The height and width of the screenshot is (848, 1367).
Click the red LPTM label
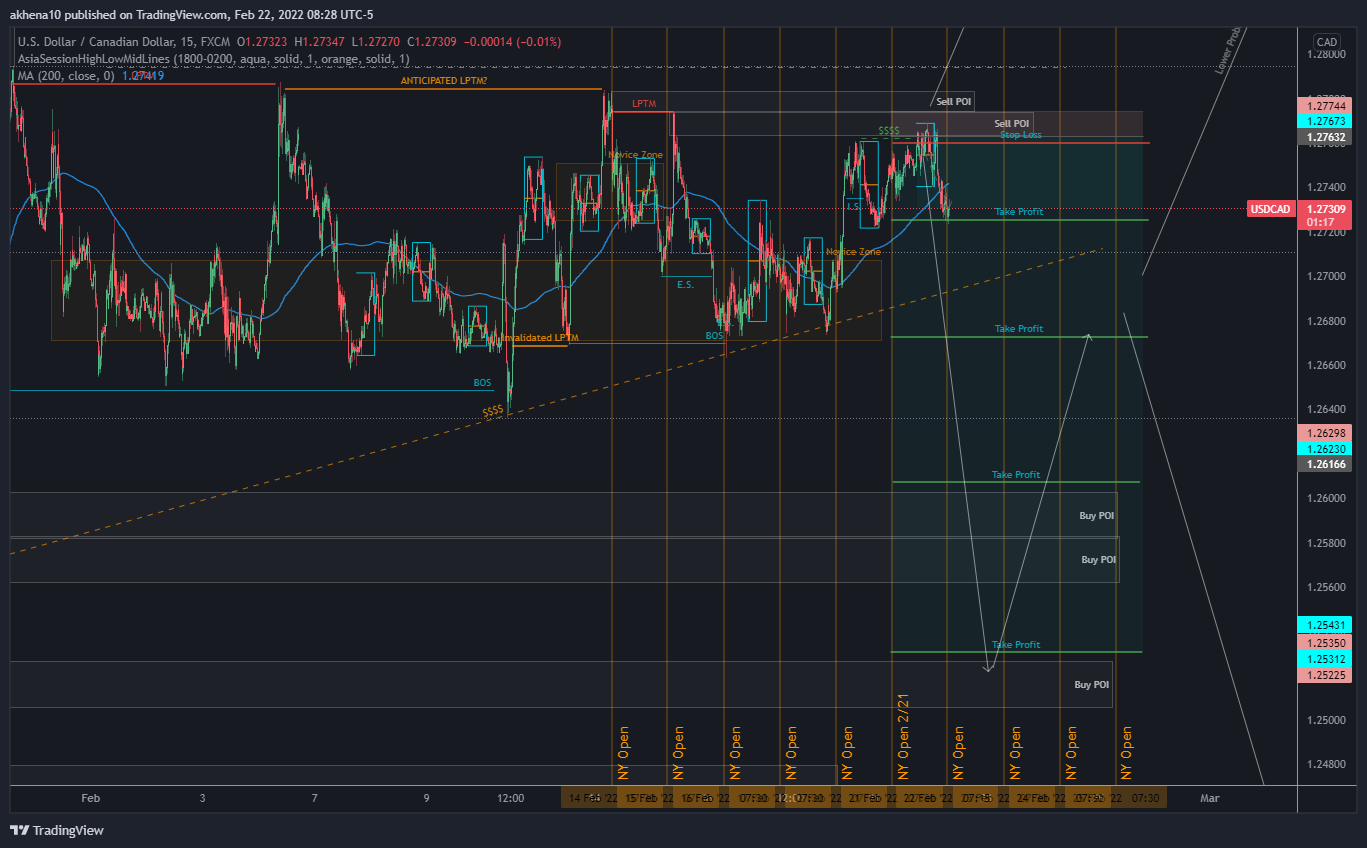pyautogui.click(x=642, y=104)
